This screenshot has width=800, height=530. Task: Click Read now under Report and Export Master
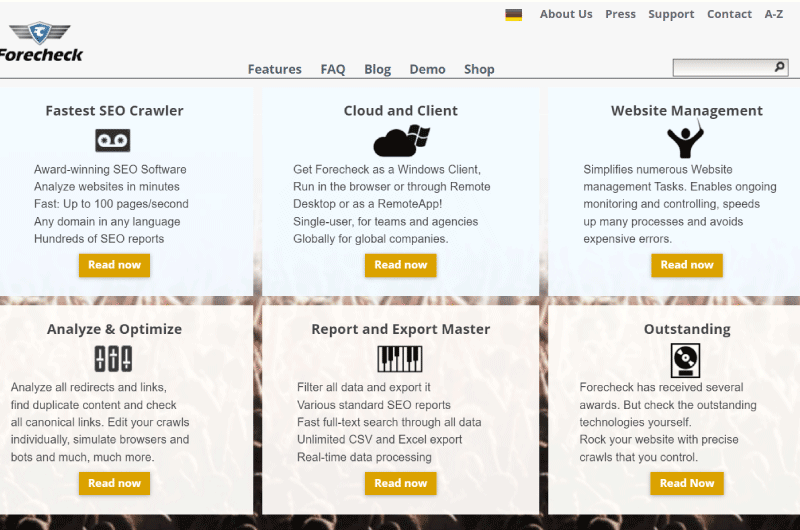(401, 483)
